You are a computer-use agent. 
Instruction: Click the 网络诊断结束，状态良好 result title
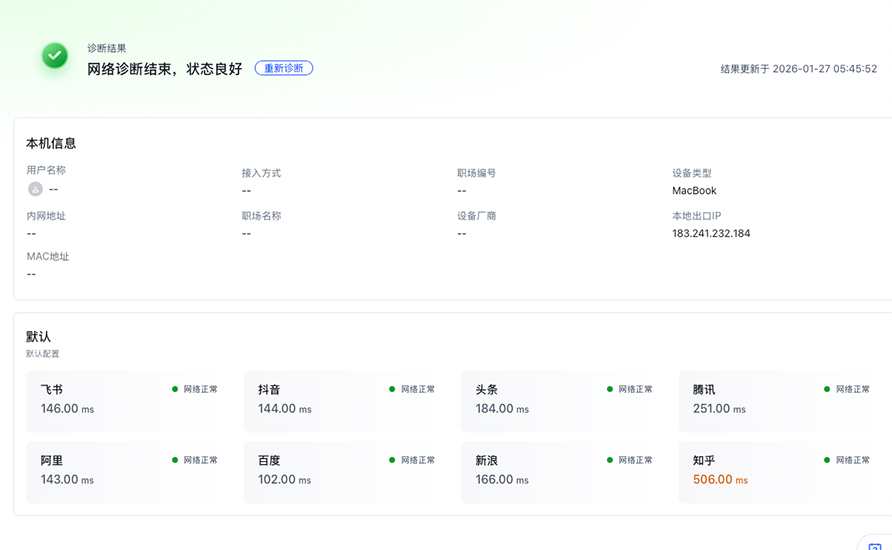[165, 69]
